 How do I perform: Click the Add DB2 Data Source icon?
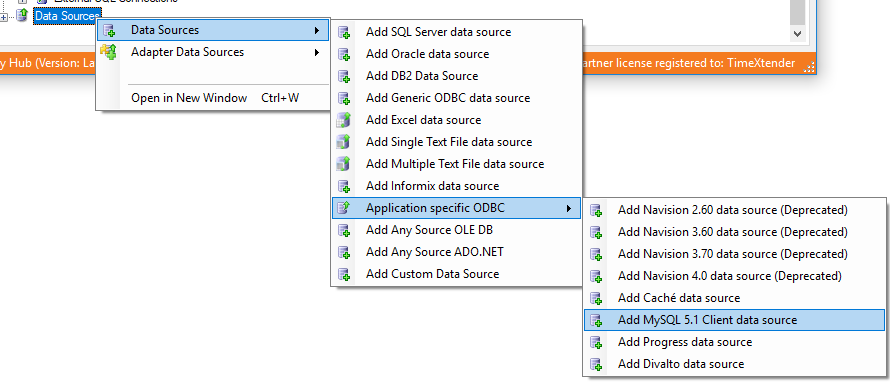point(344,76)
